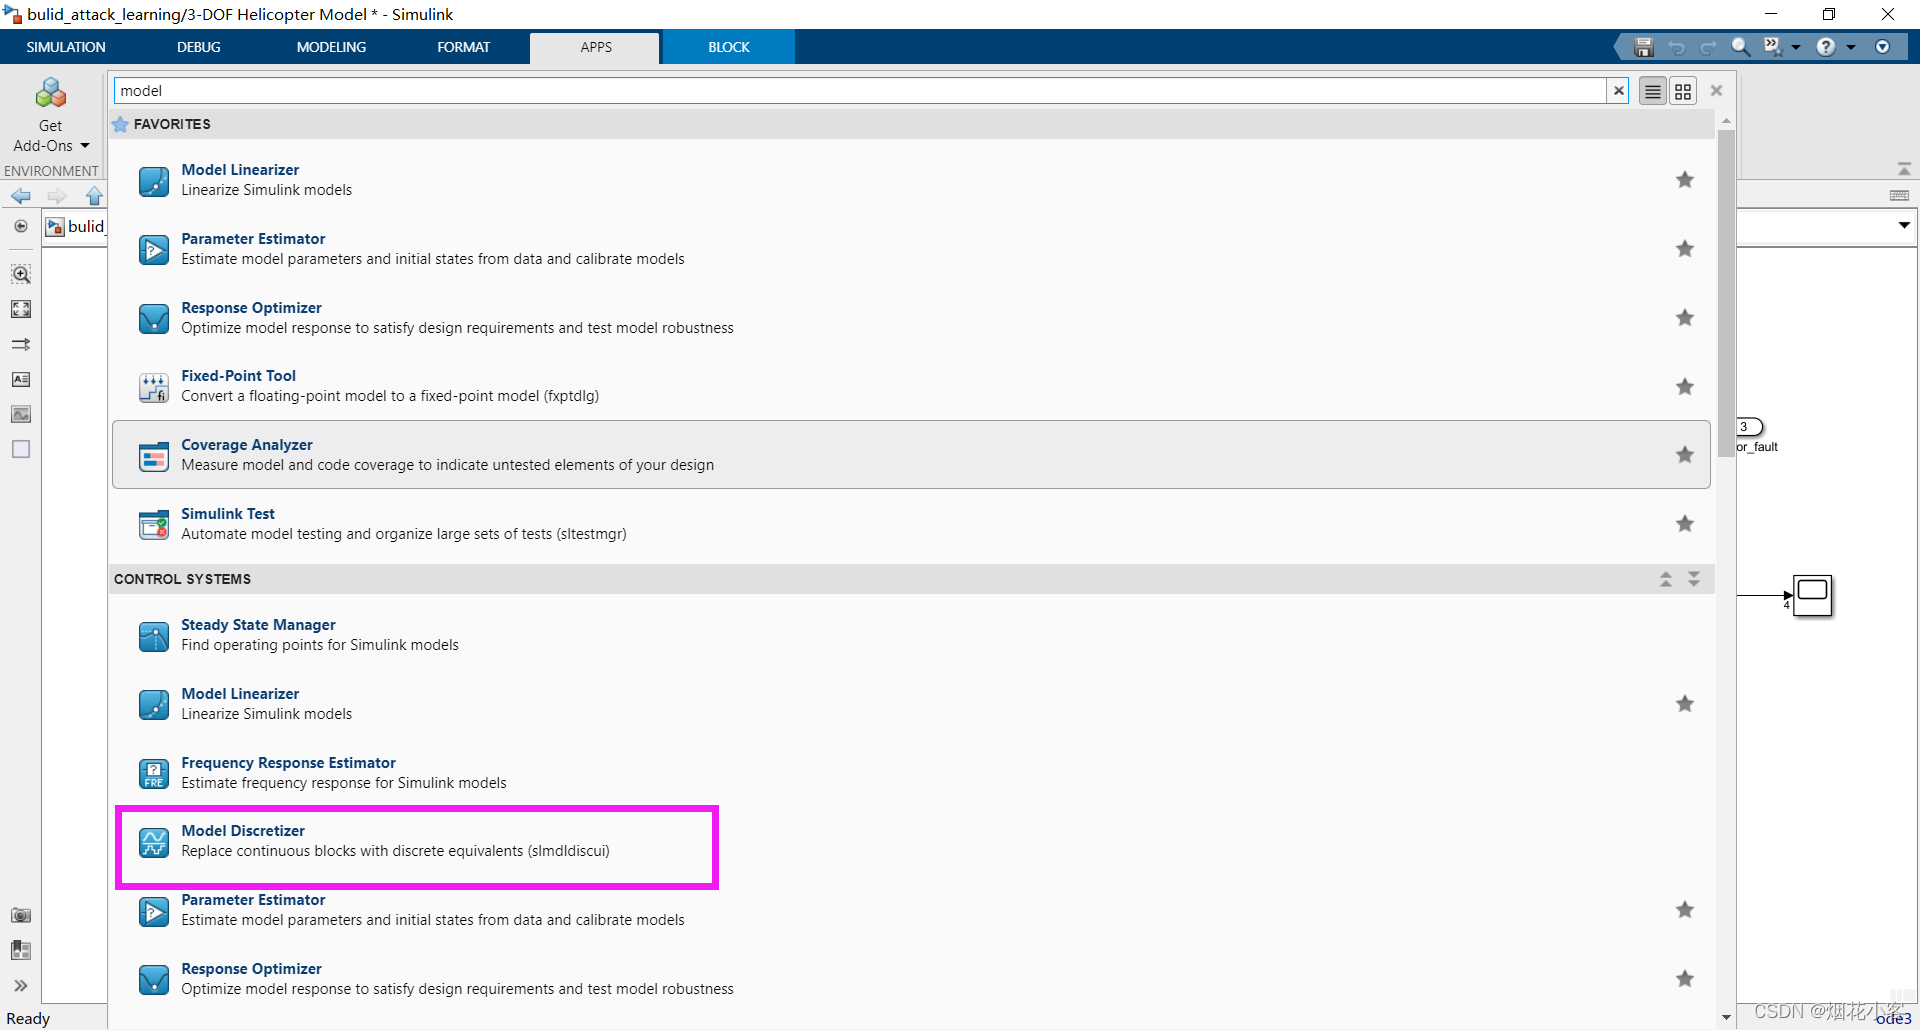This screenshot has width=1920, height=1030.
Task: Open the Steady State Manager icon
Action: (x=154, y=636)
